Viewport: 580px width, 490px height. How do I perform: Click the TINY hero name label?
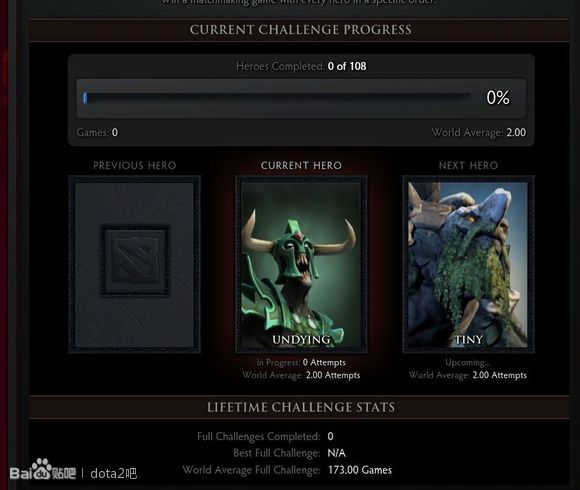(x=468, y=339)
